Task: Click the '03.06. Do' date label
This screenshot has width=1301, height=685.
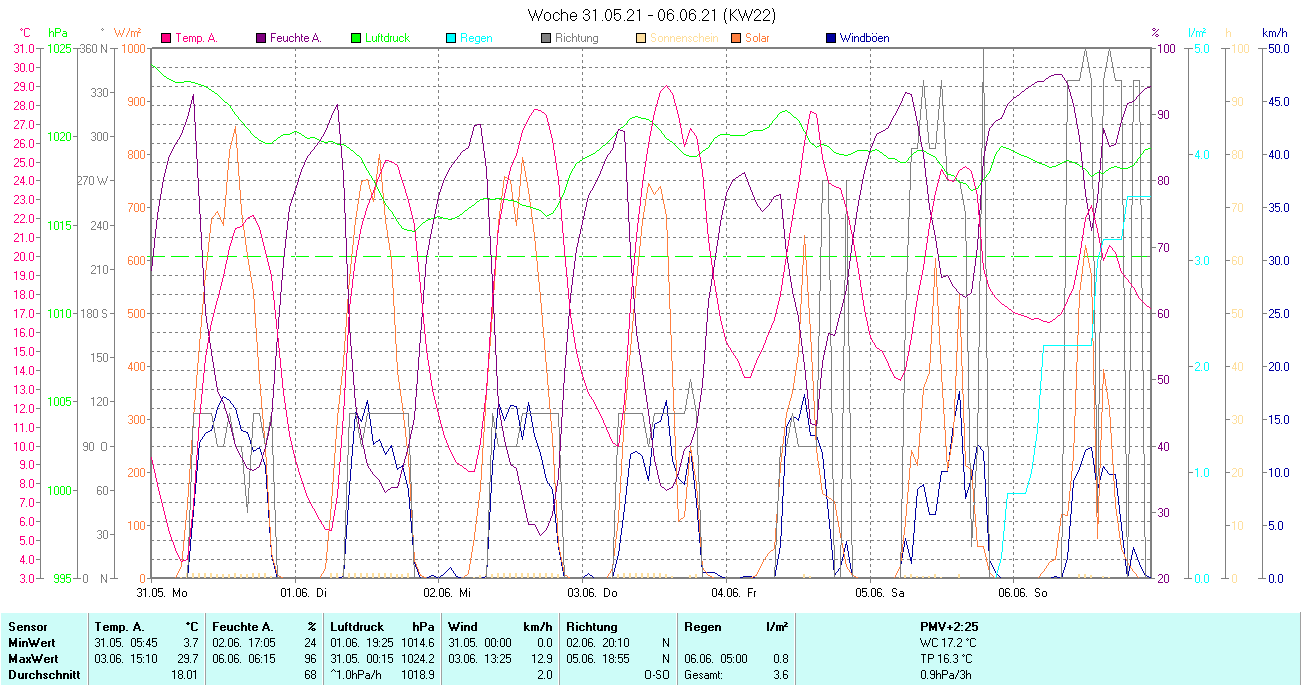Action: [593, 593]
